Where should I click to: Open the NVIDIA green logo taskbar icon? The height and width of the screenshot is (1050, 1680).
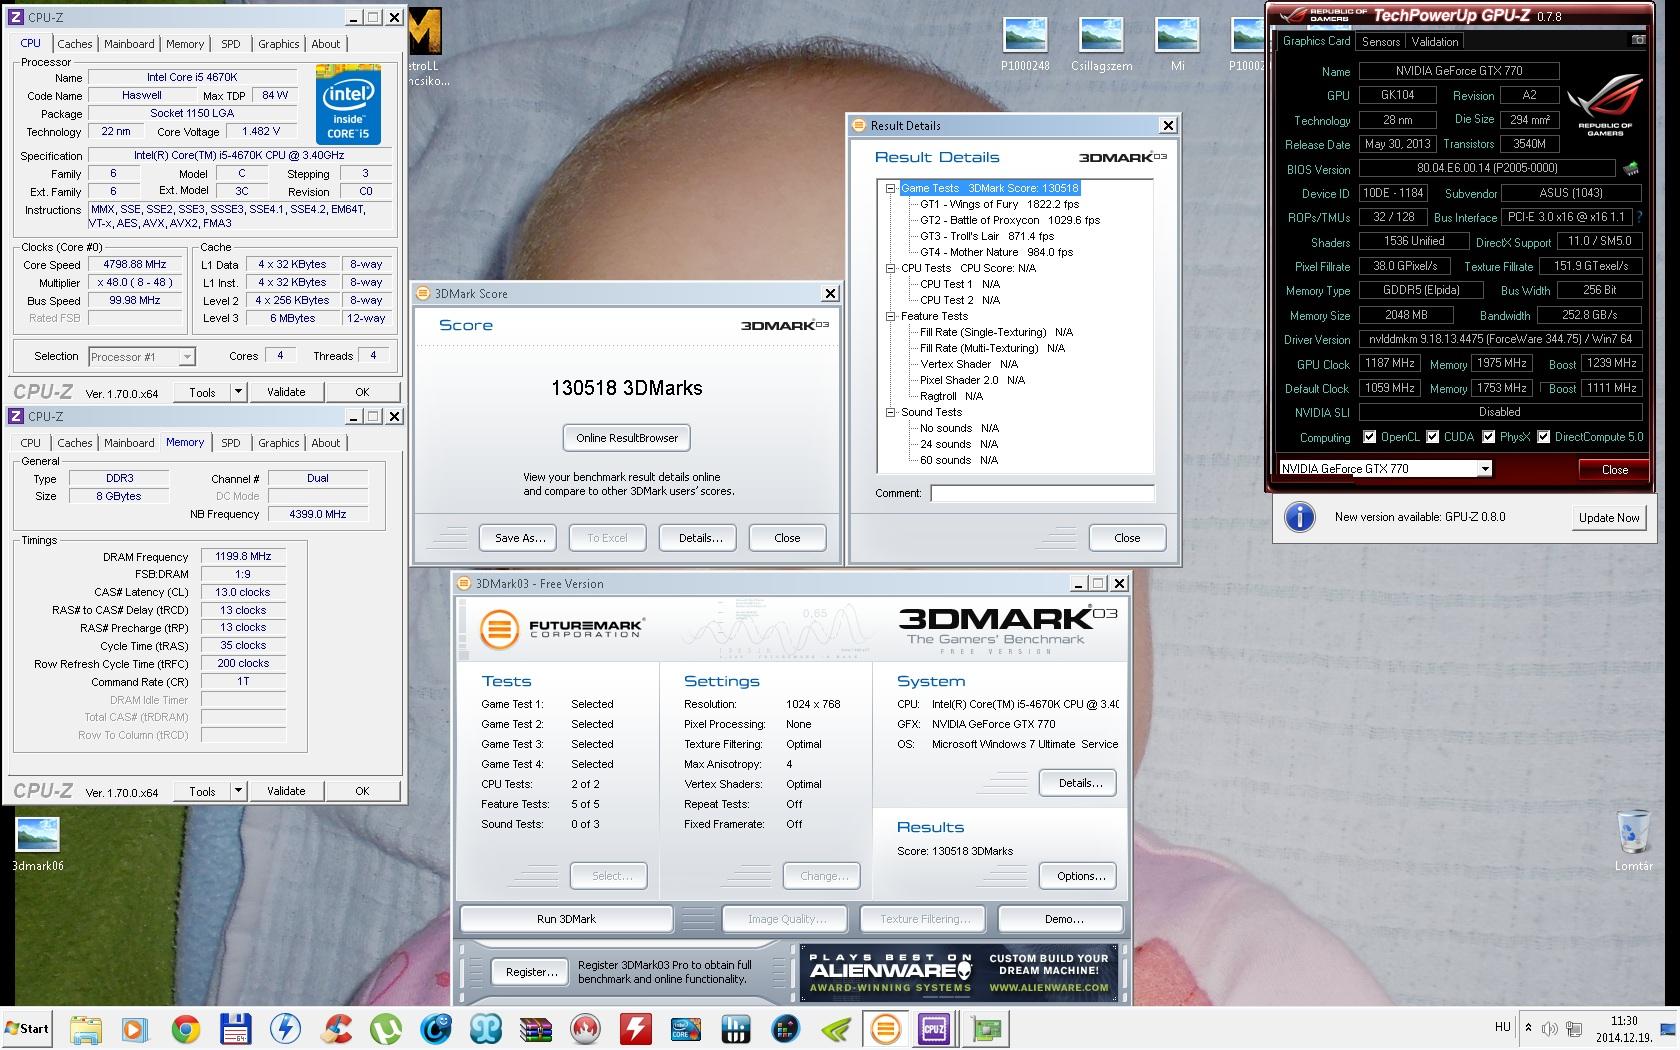click(x=835, y=1029)
